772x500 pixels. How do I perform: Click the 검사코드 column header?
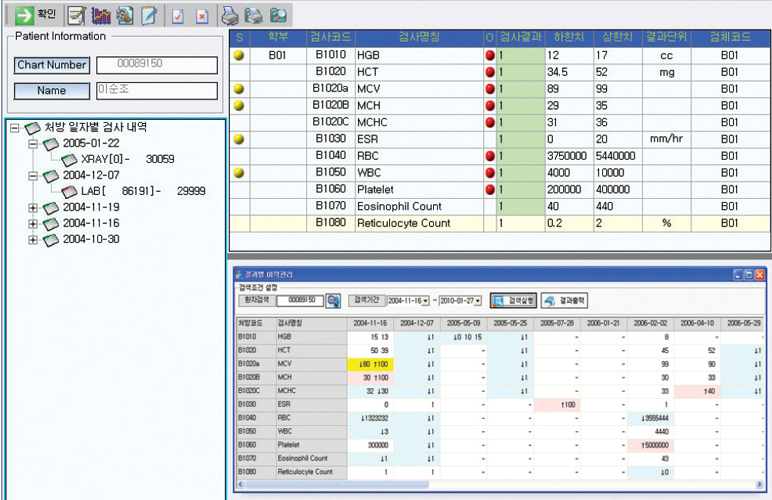(330, 37)
